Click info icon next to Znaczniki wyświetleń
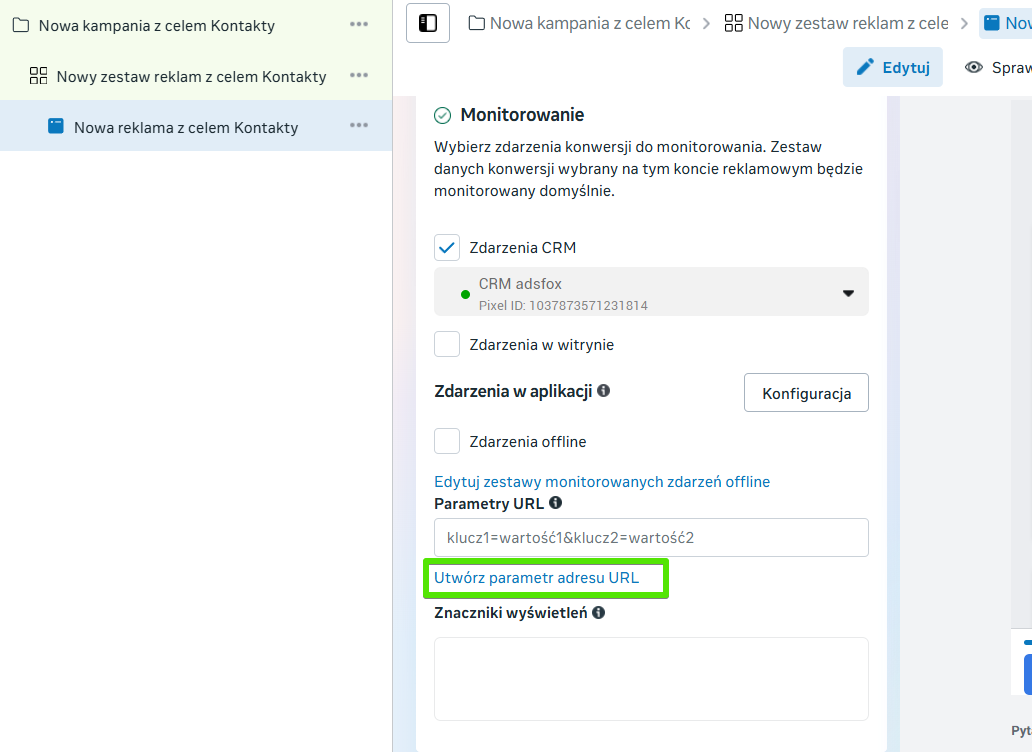This screenshot has width=1032, height=752. [x=598, y=612]
